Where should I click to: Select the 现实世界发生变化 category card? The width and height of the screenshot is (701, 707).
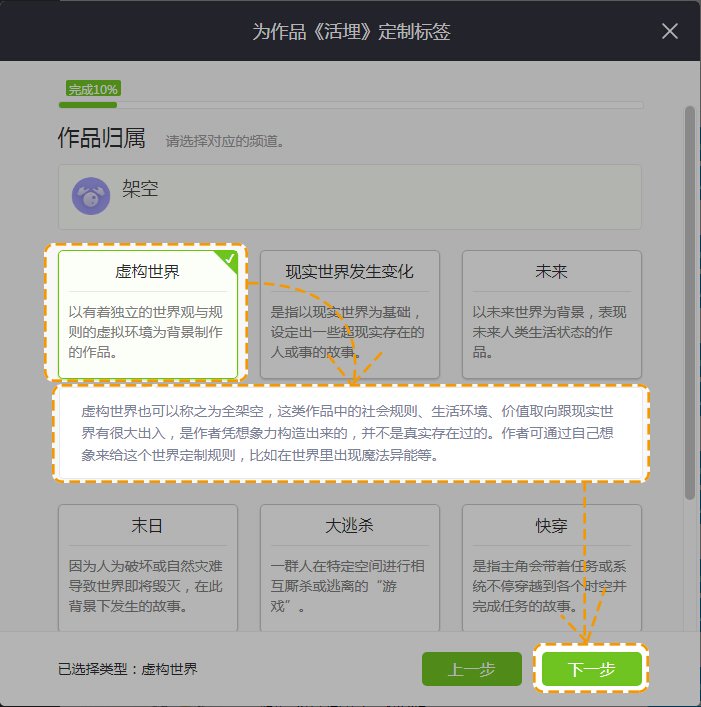349,314
